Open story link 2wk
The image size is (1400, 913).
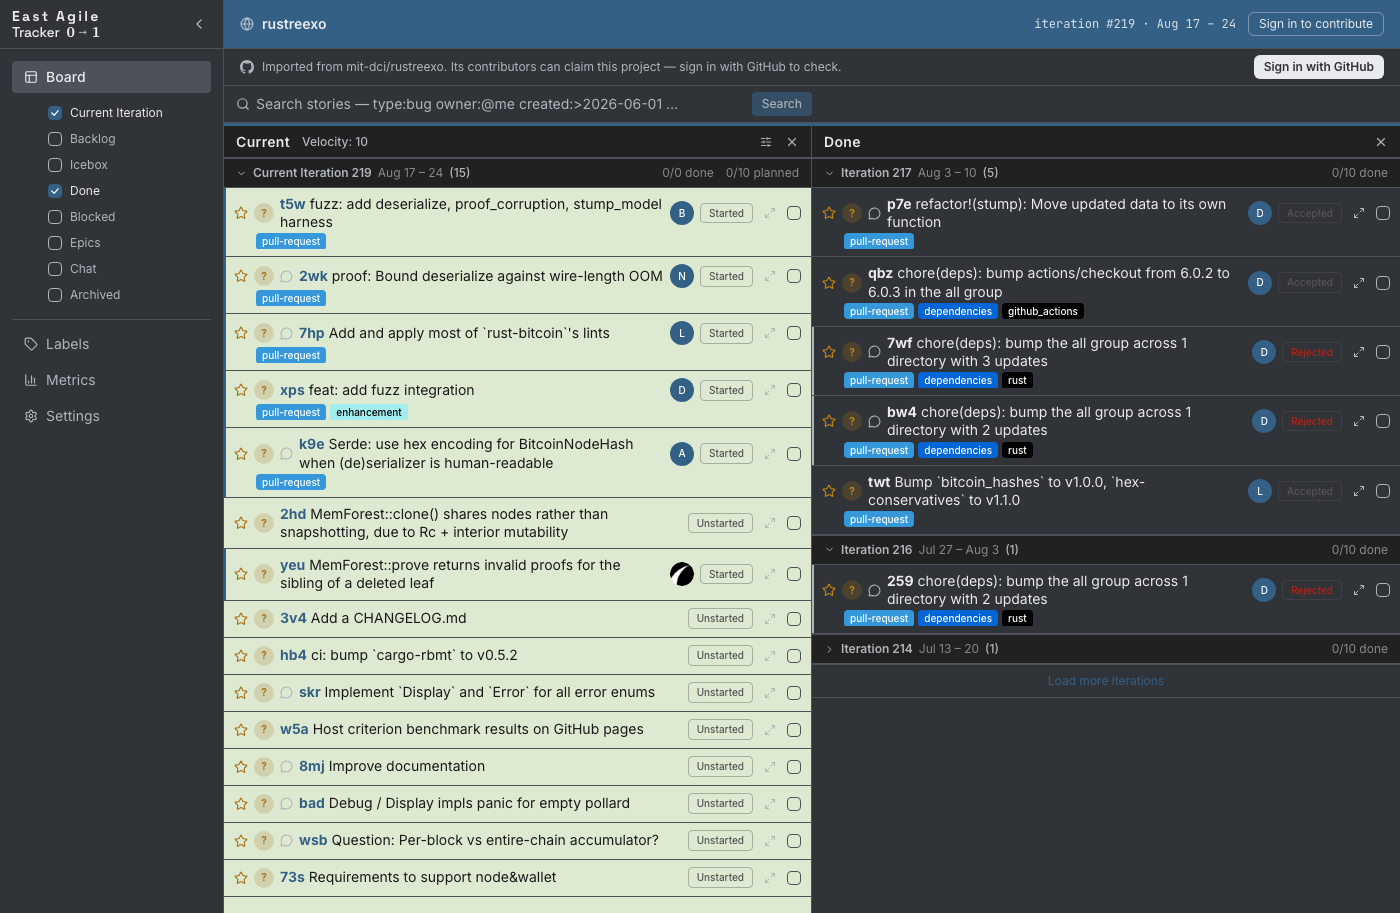click(x=313, y=276)
